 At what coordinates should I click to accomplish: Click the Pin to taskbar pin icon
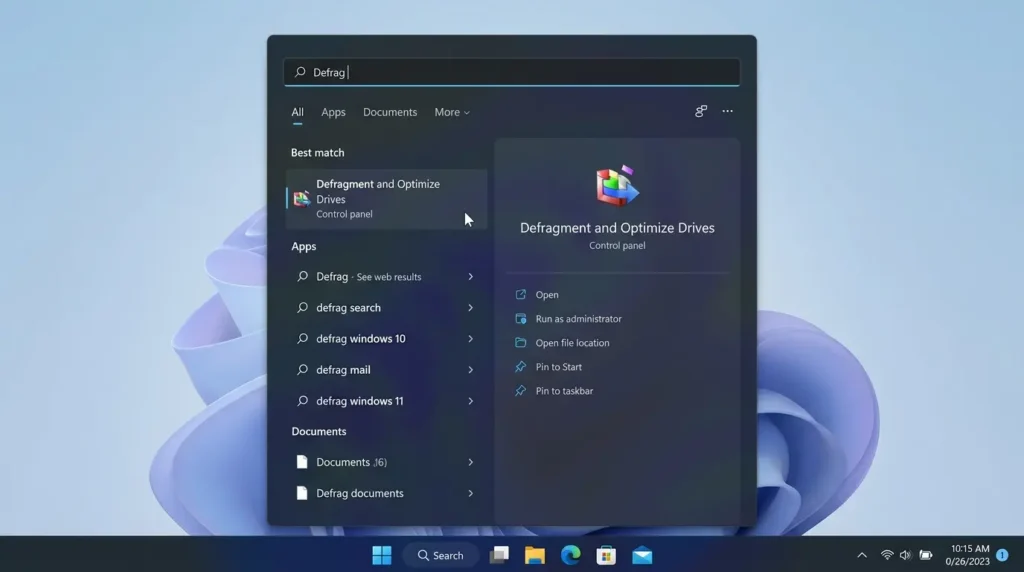[x=520, y=390]
